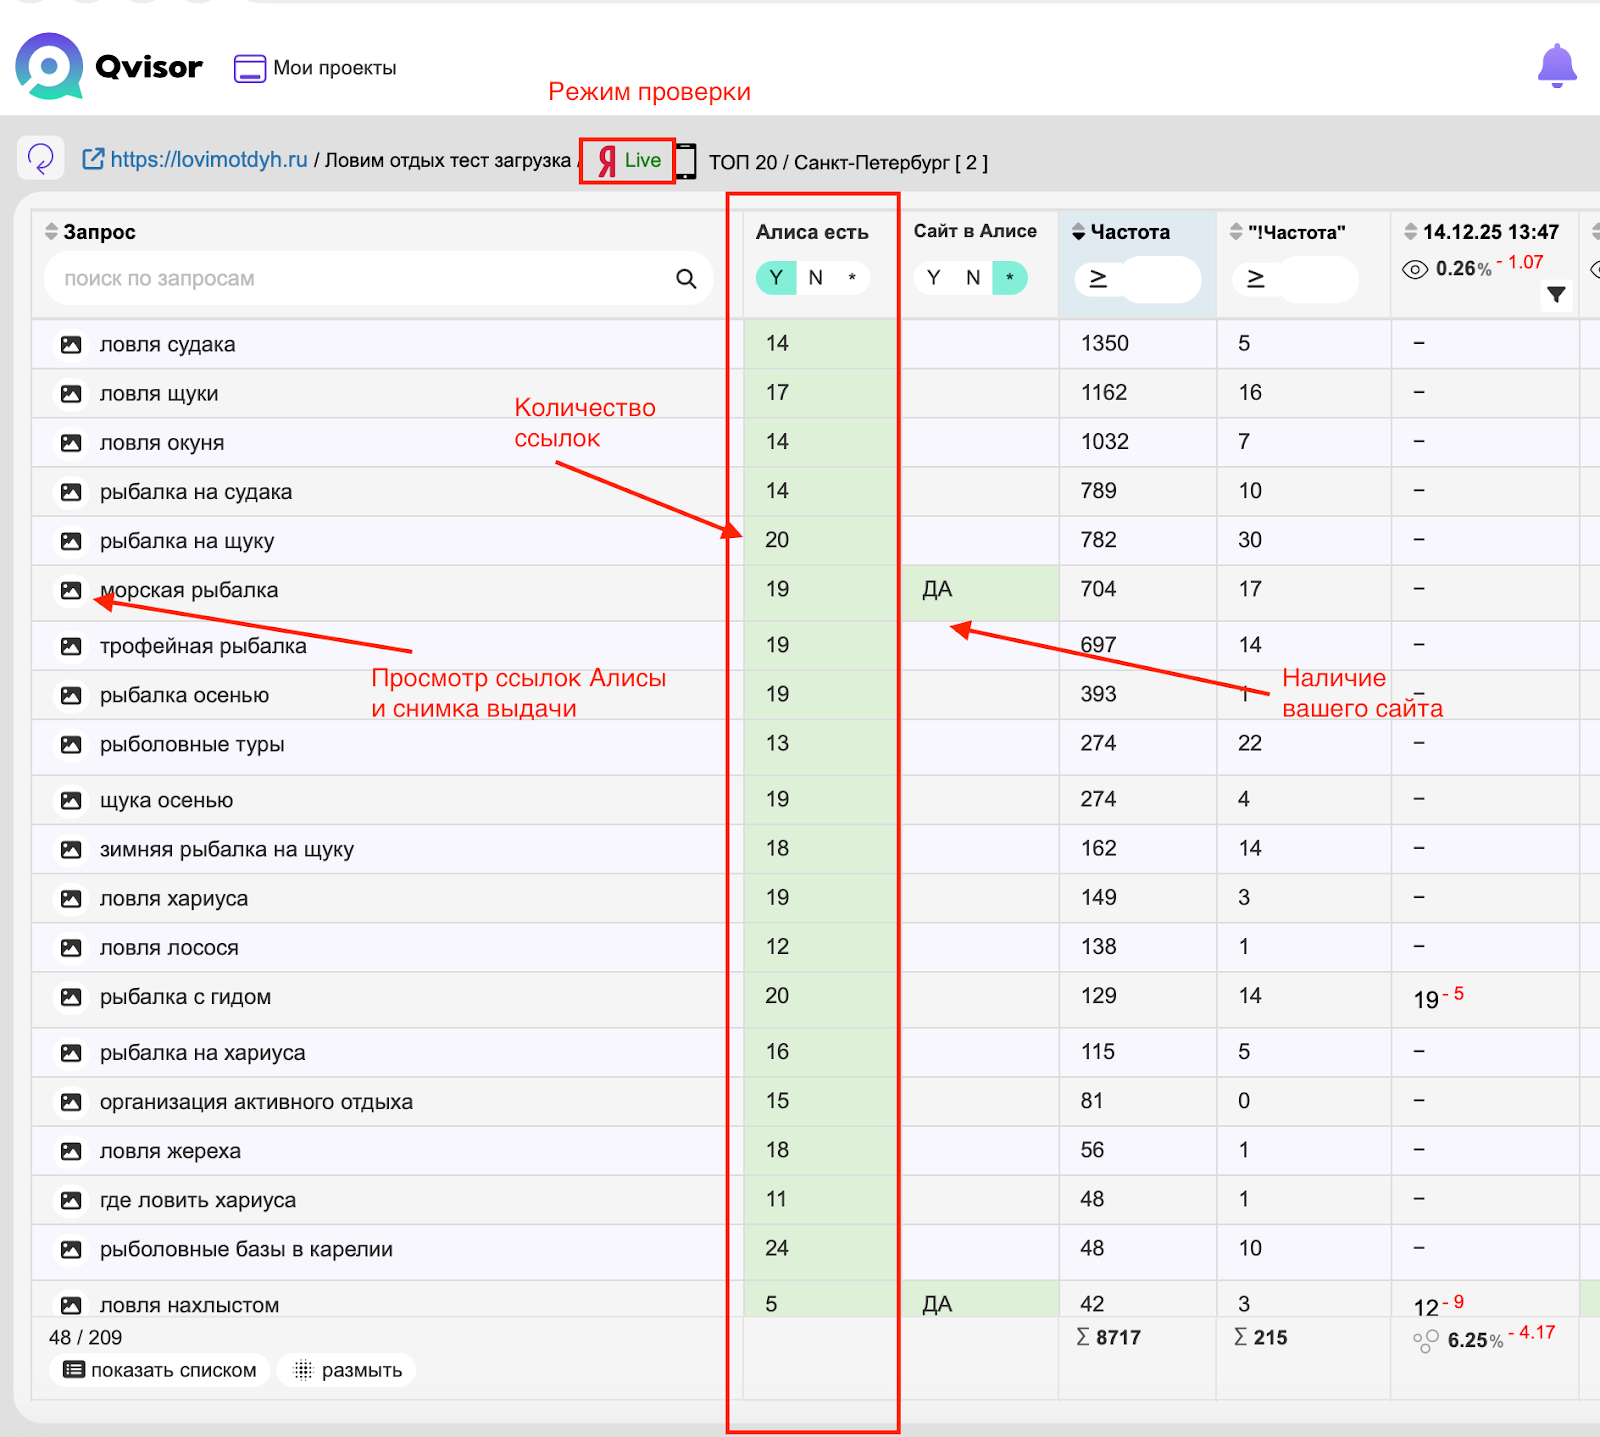Viewport: 1600px width, 1437px height.
Task: Click the 14.12.25 13:47 date column header
Action: tap(1489, 232)
